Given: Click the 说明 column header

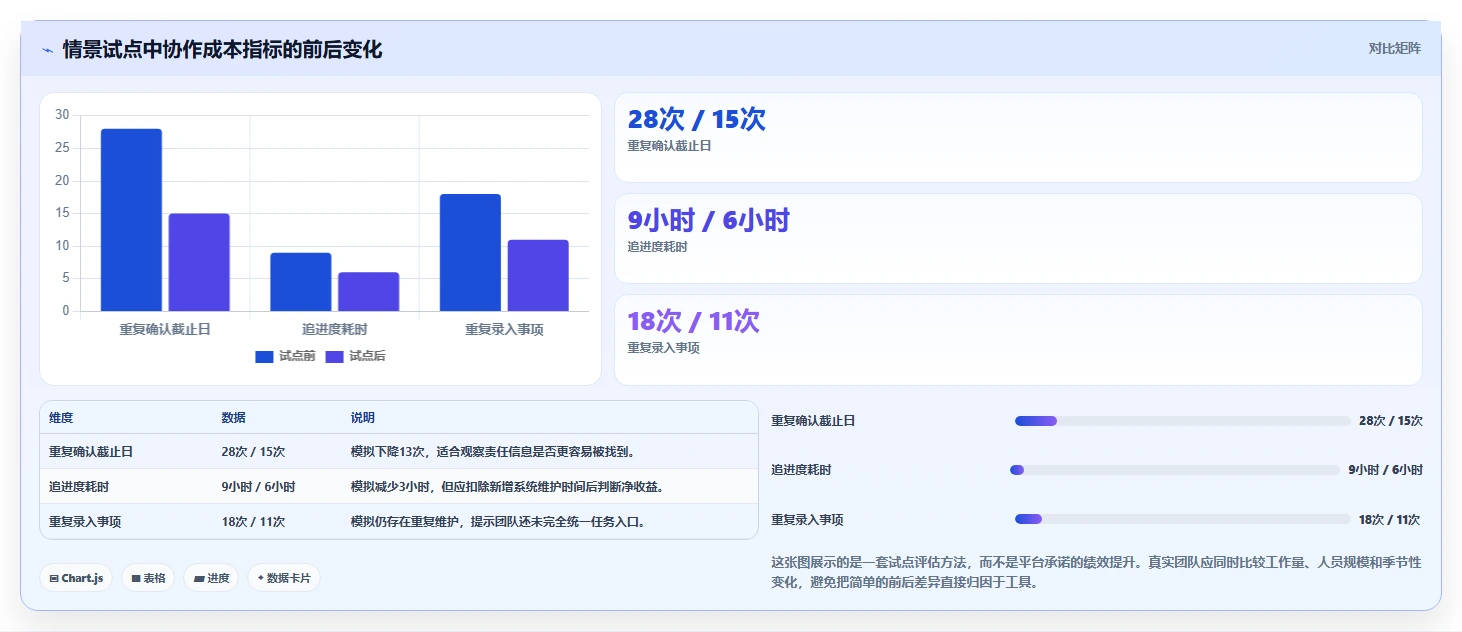Looking at the screenshot, I should 363,418.
